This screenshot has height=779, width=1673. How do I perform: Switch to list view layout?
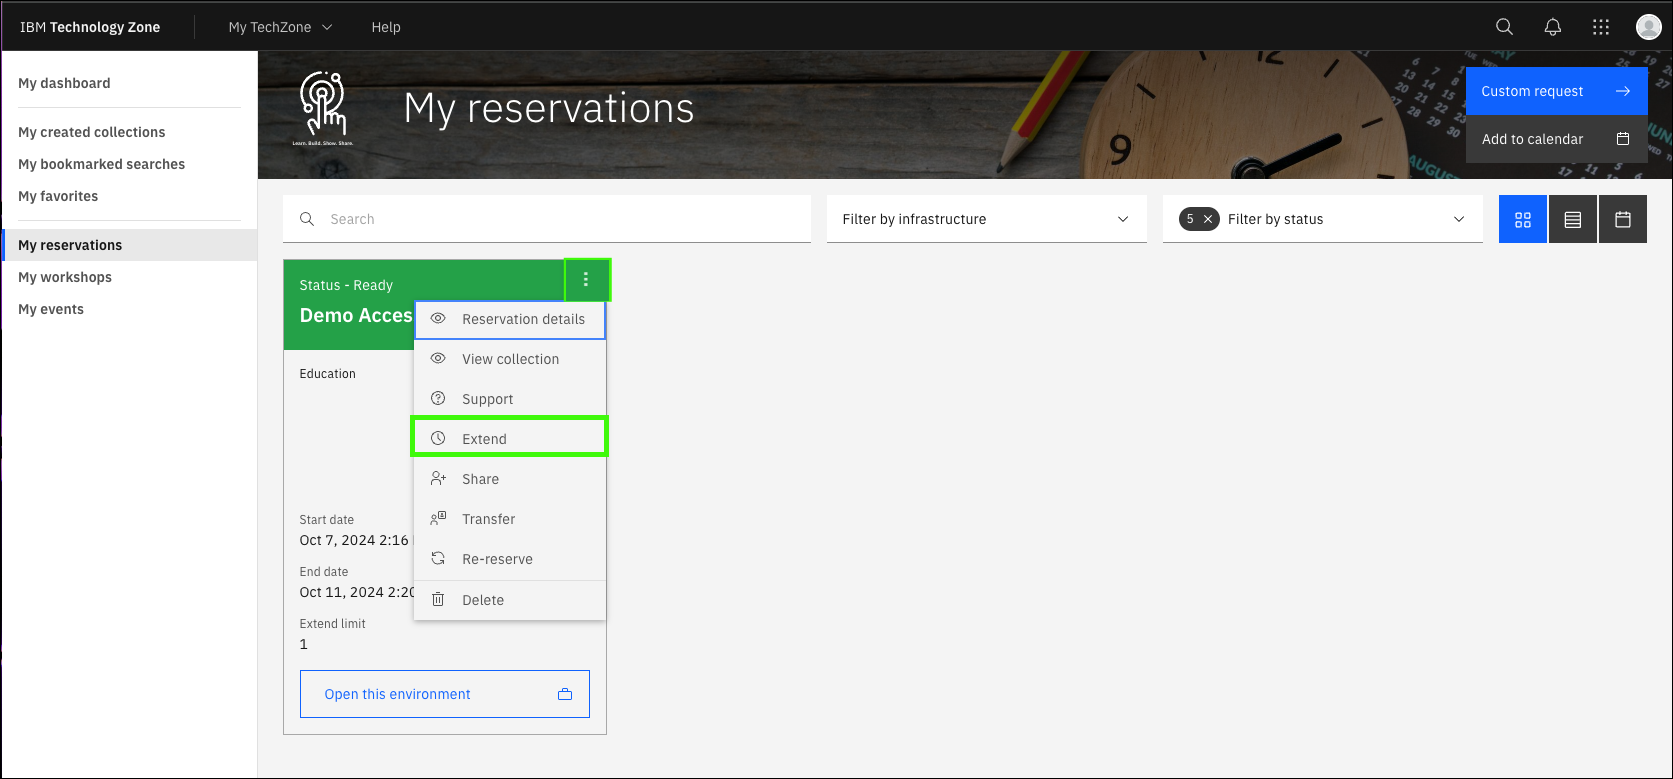pos(1572,219)
